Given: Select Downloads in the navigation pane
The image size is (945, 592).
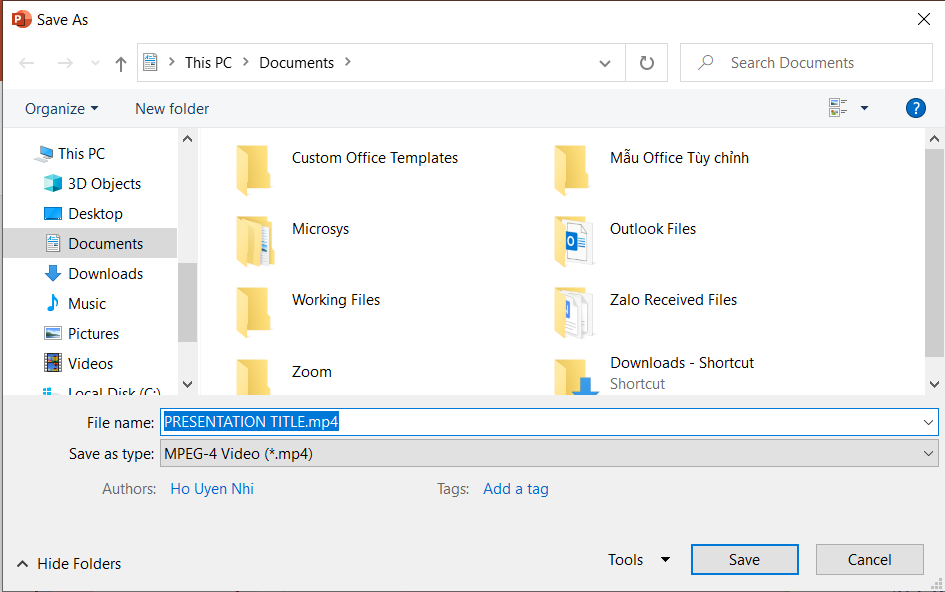Looking at the screenshot, I should (x=105, y=274).
